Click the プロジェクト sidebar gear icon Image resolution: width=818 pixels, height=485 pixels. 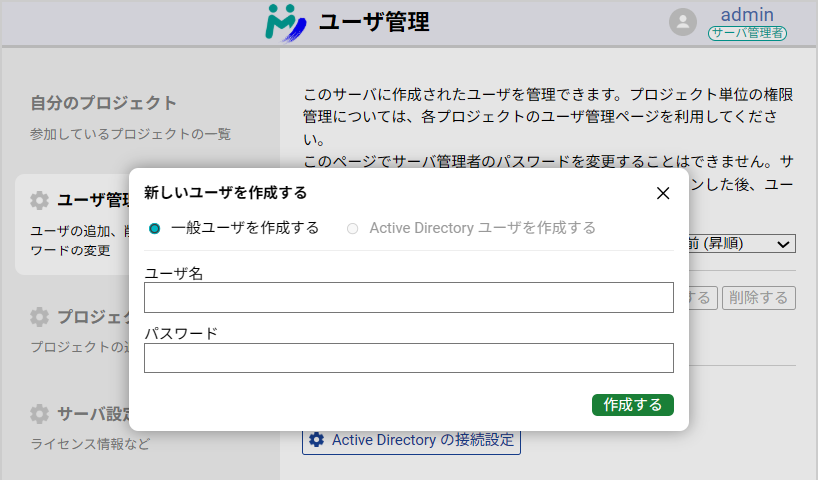coord(39,317)
